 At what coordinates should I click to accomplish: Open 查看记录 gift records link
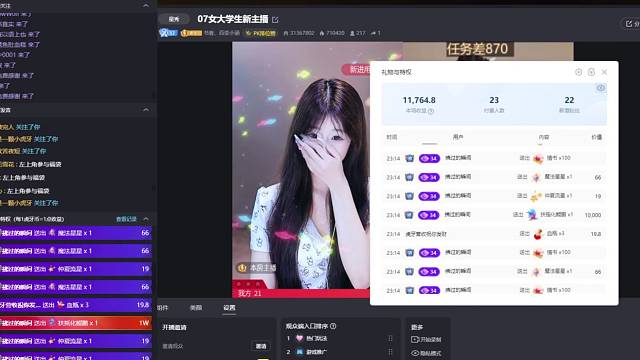(126, 219)
